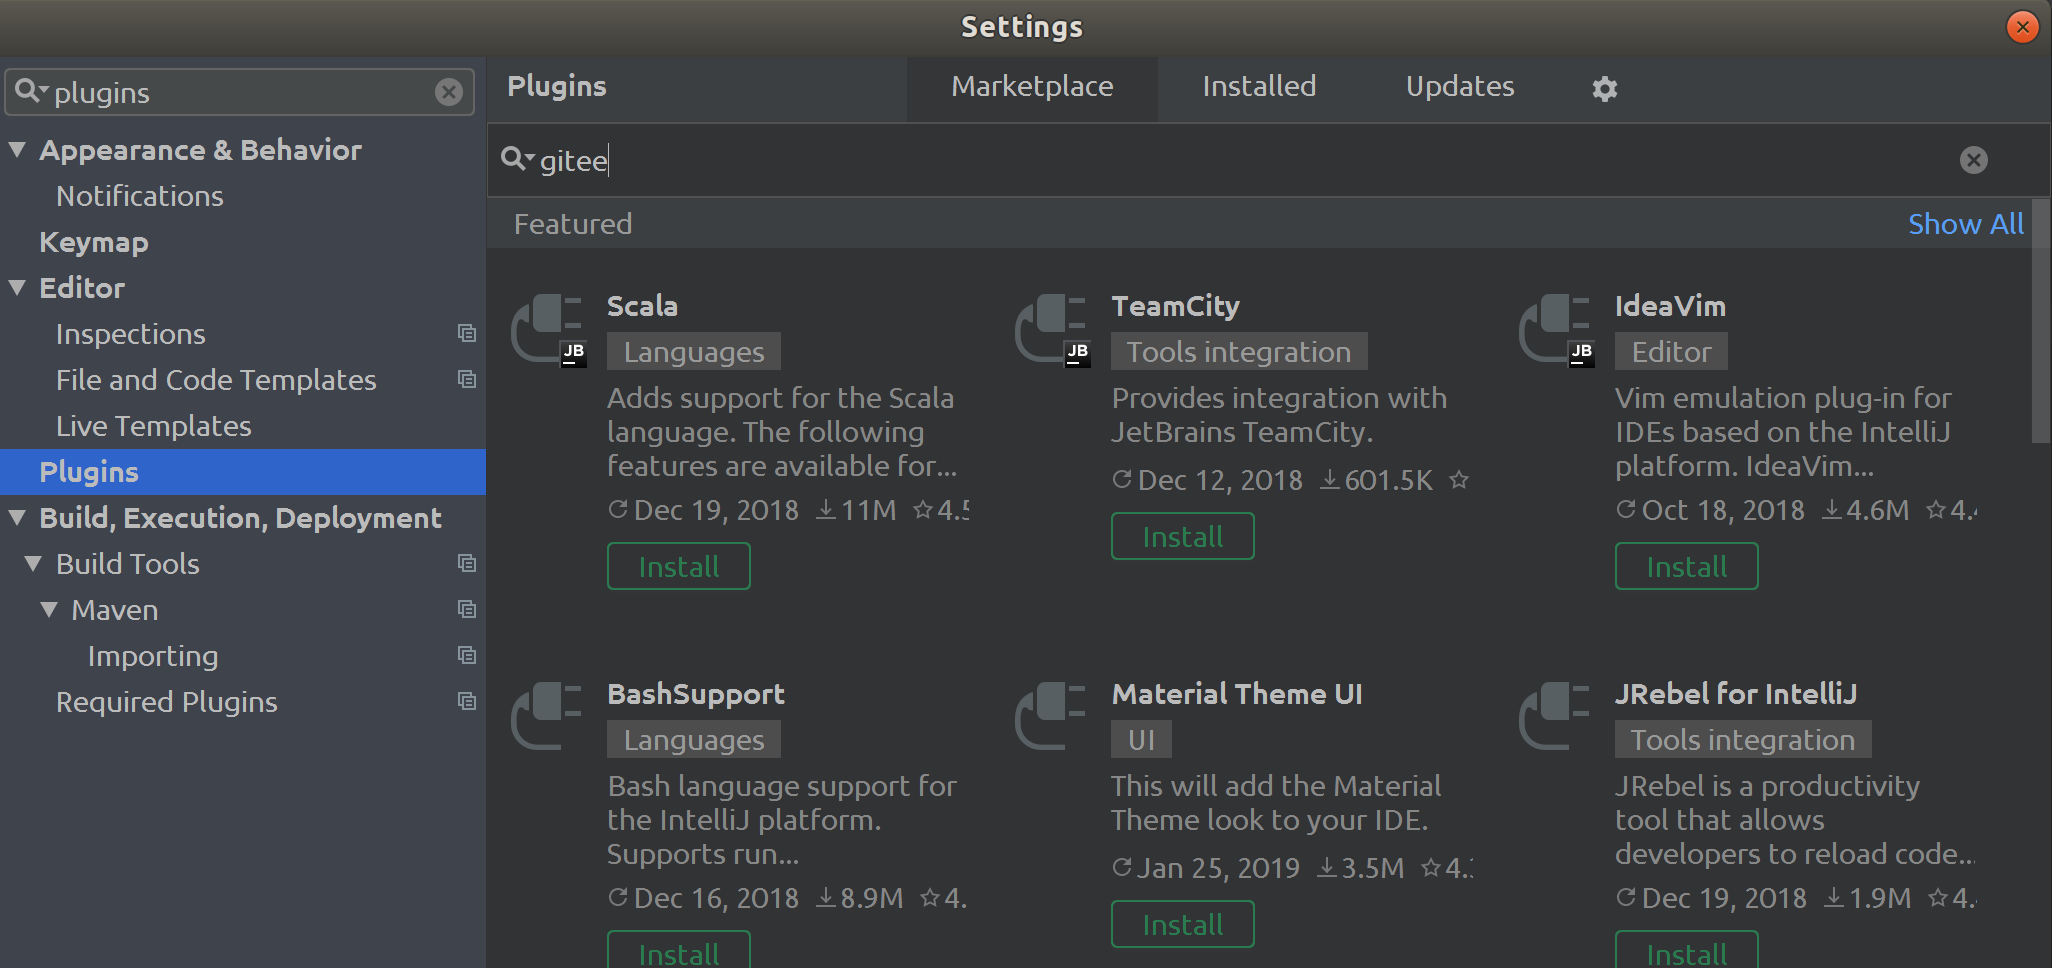Click the Scala plugin icon

tap(547, 329)
